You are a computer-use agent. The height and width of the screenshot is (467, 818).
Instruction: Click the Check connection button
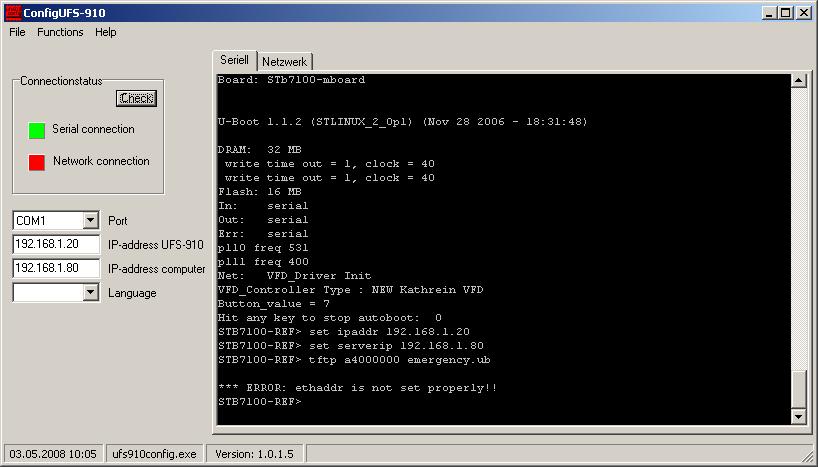click(x=136, y=98)
